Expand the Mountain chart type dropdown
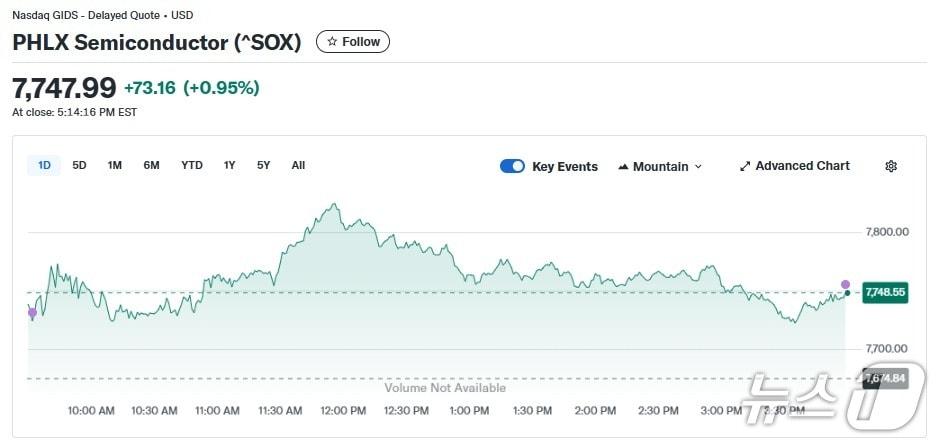939x444 pixels. pos(660,166)
